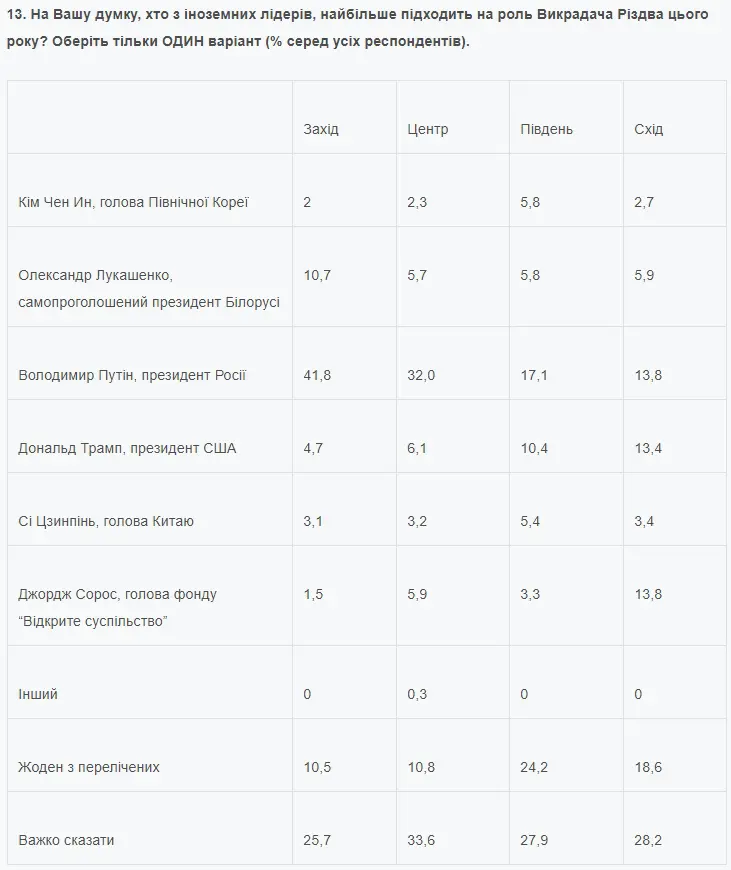Click the Олександр Лукашенко row label
Screen dimensions: 731x870
tap(148, 288)
